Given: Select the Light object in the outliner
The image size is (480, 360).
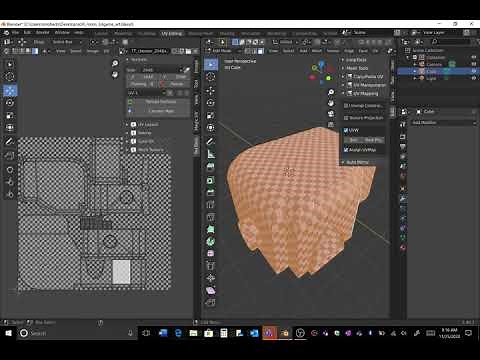Looking at the screenshot, I should point(431,78).
